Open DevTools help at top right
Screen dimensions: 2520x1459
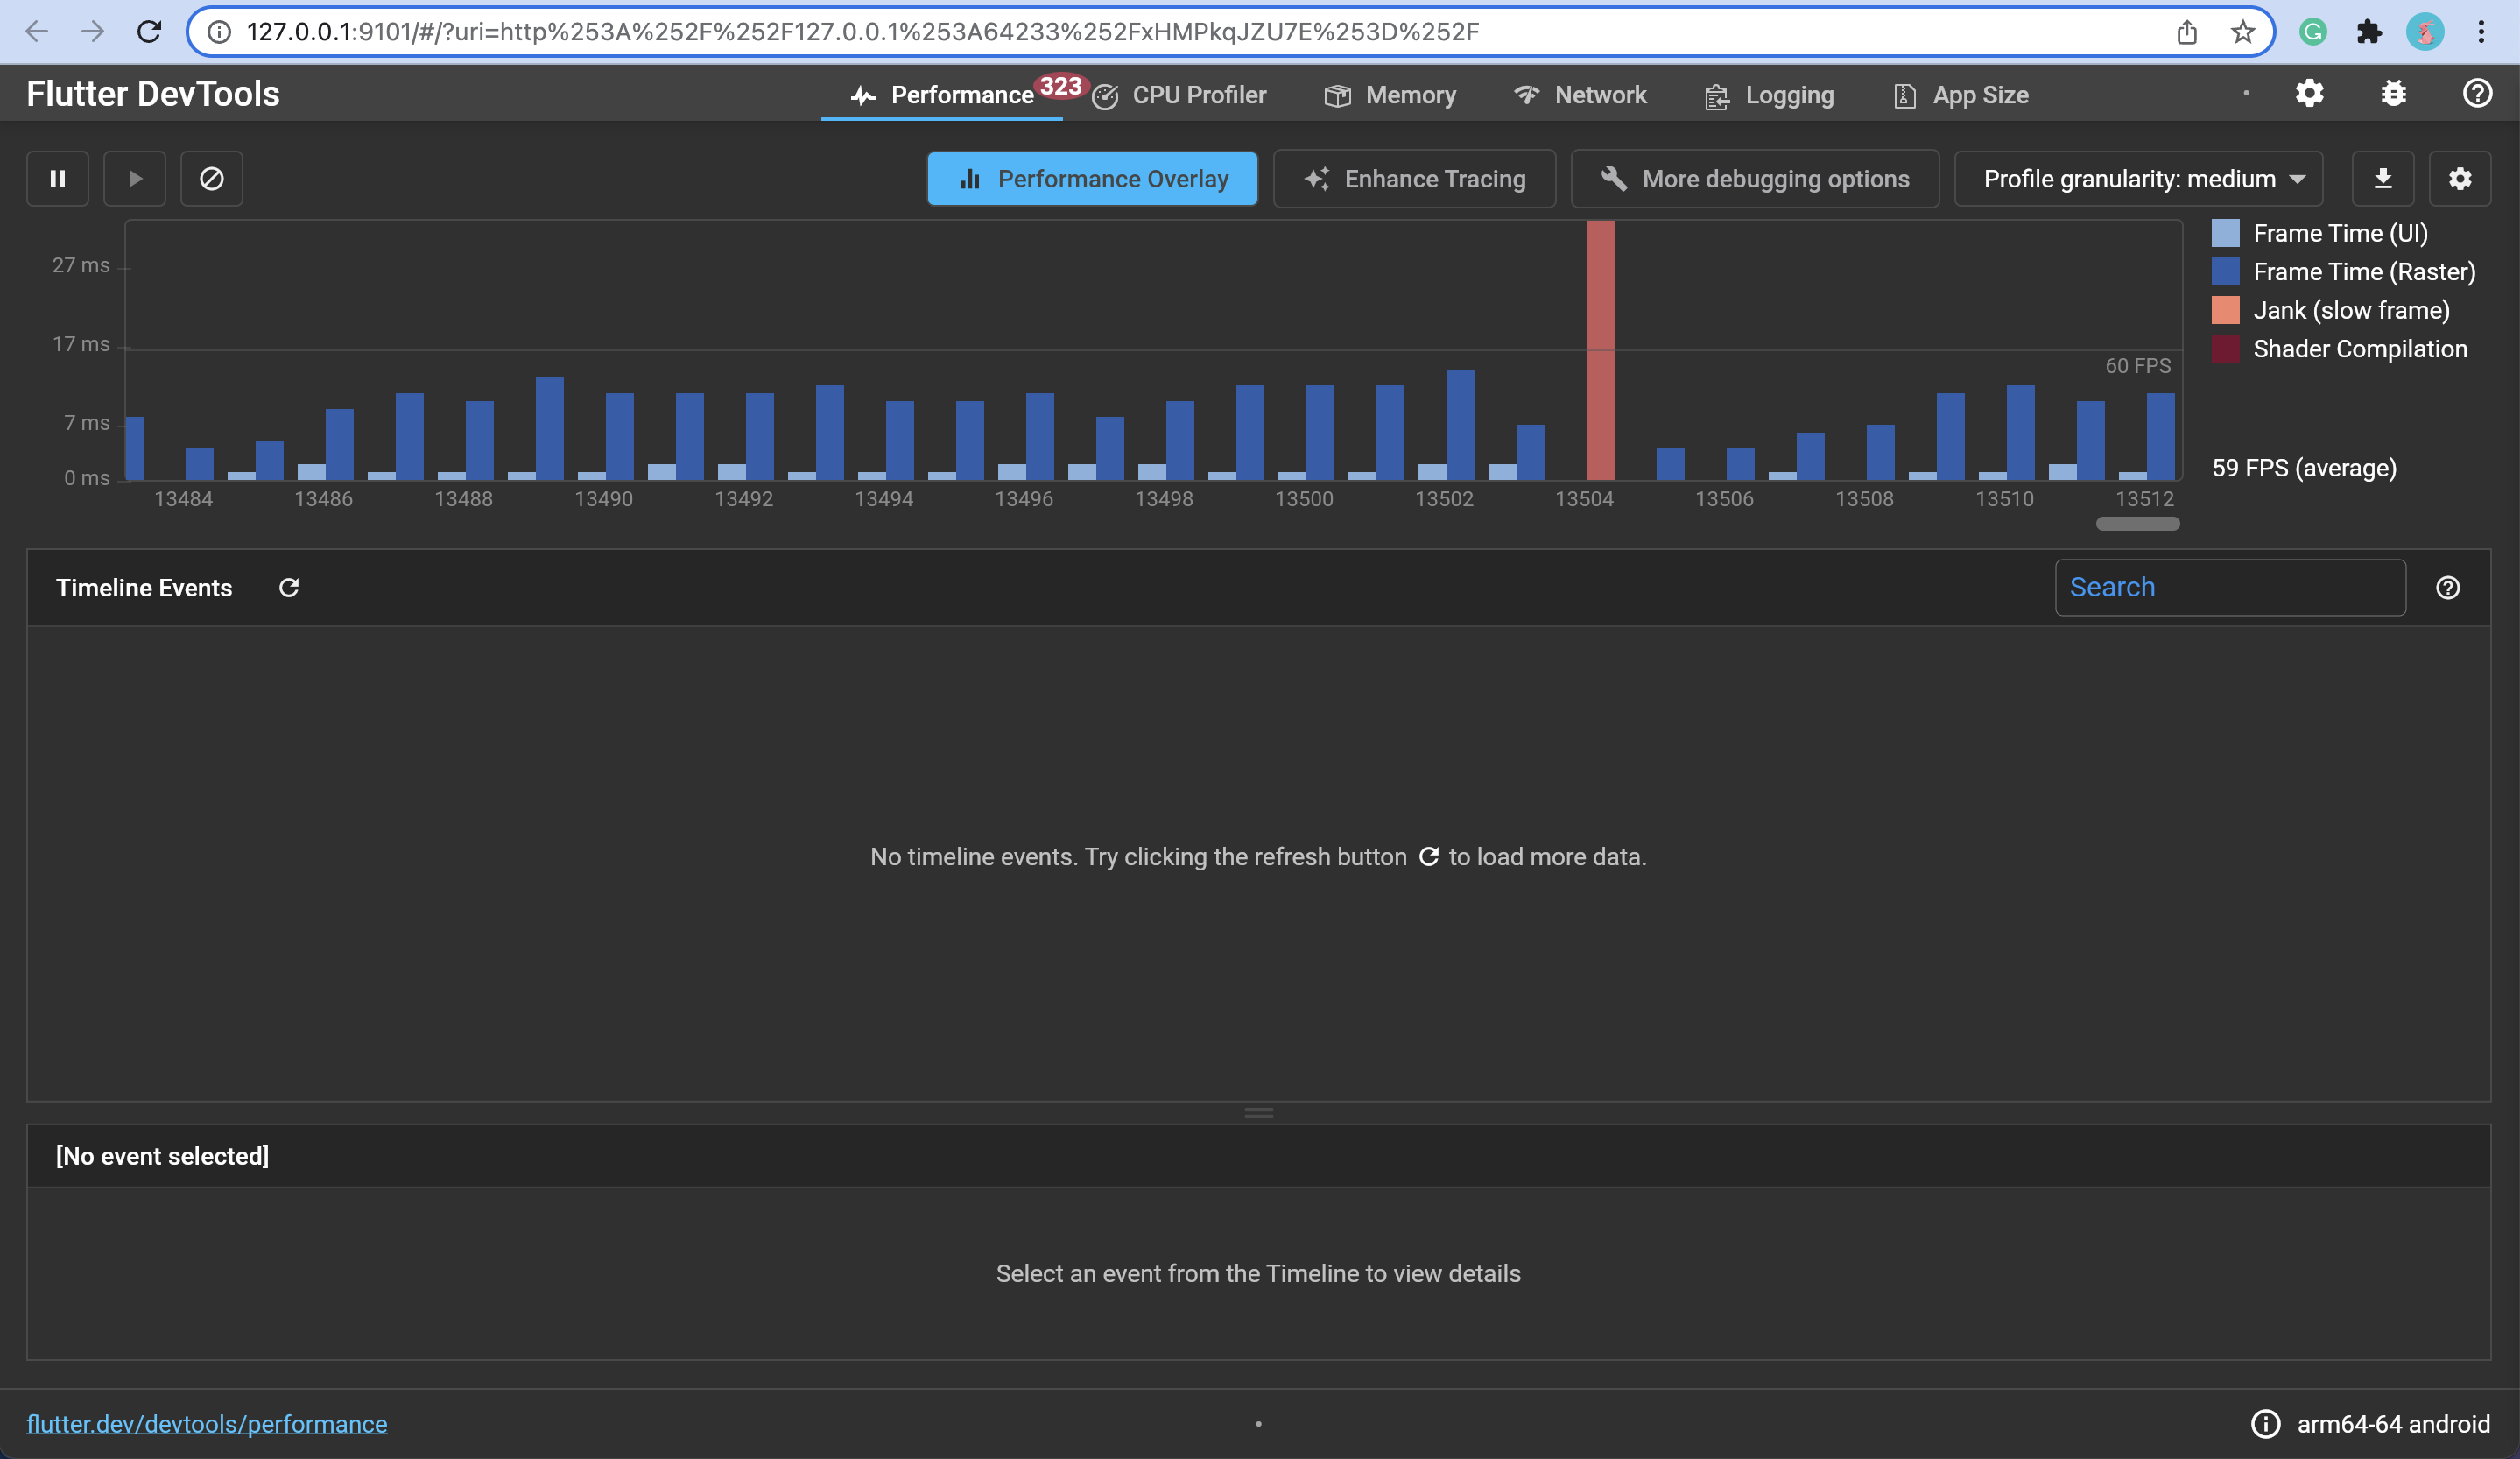point(2477,93)
